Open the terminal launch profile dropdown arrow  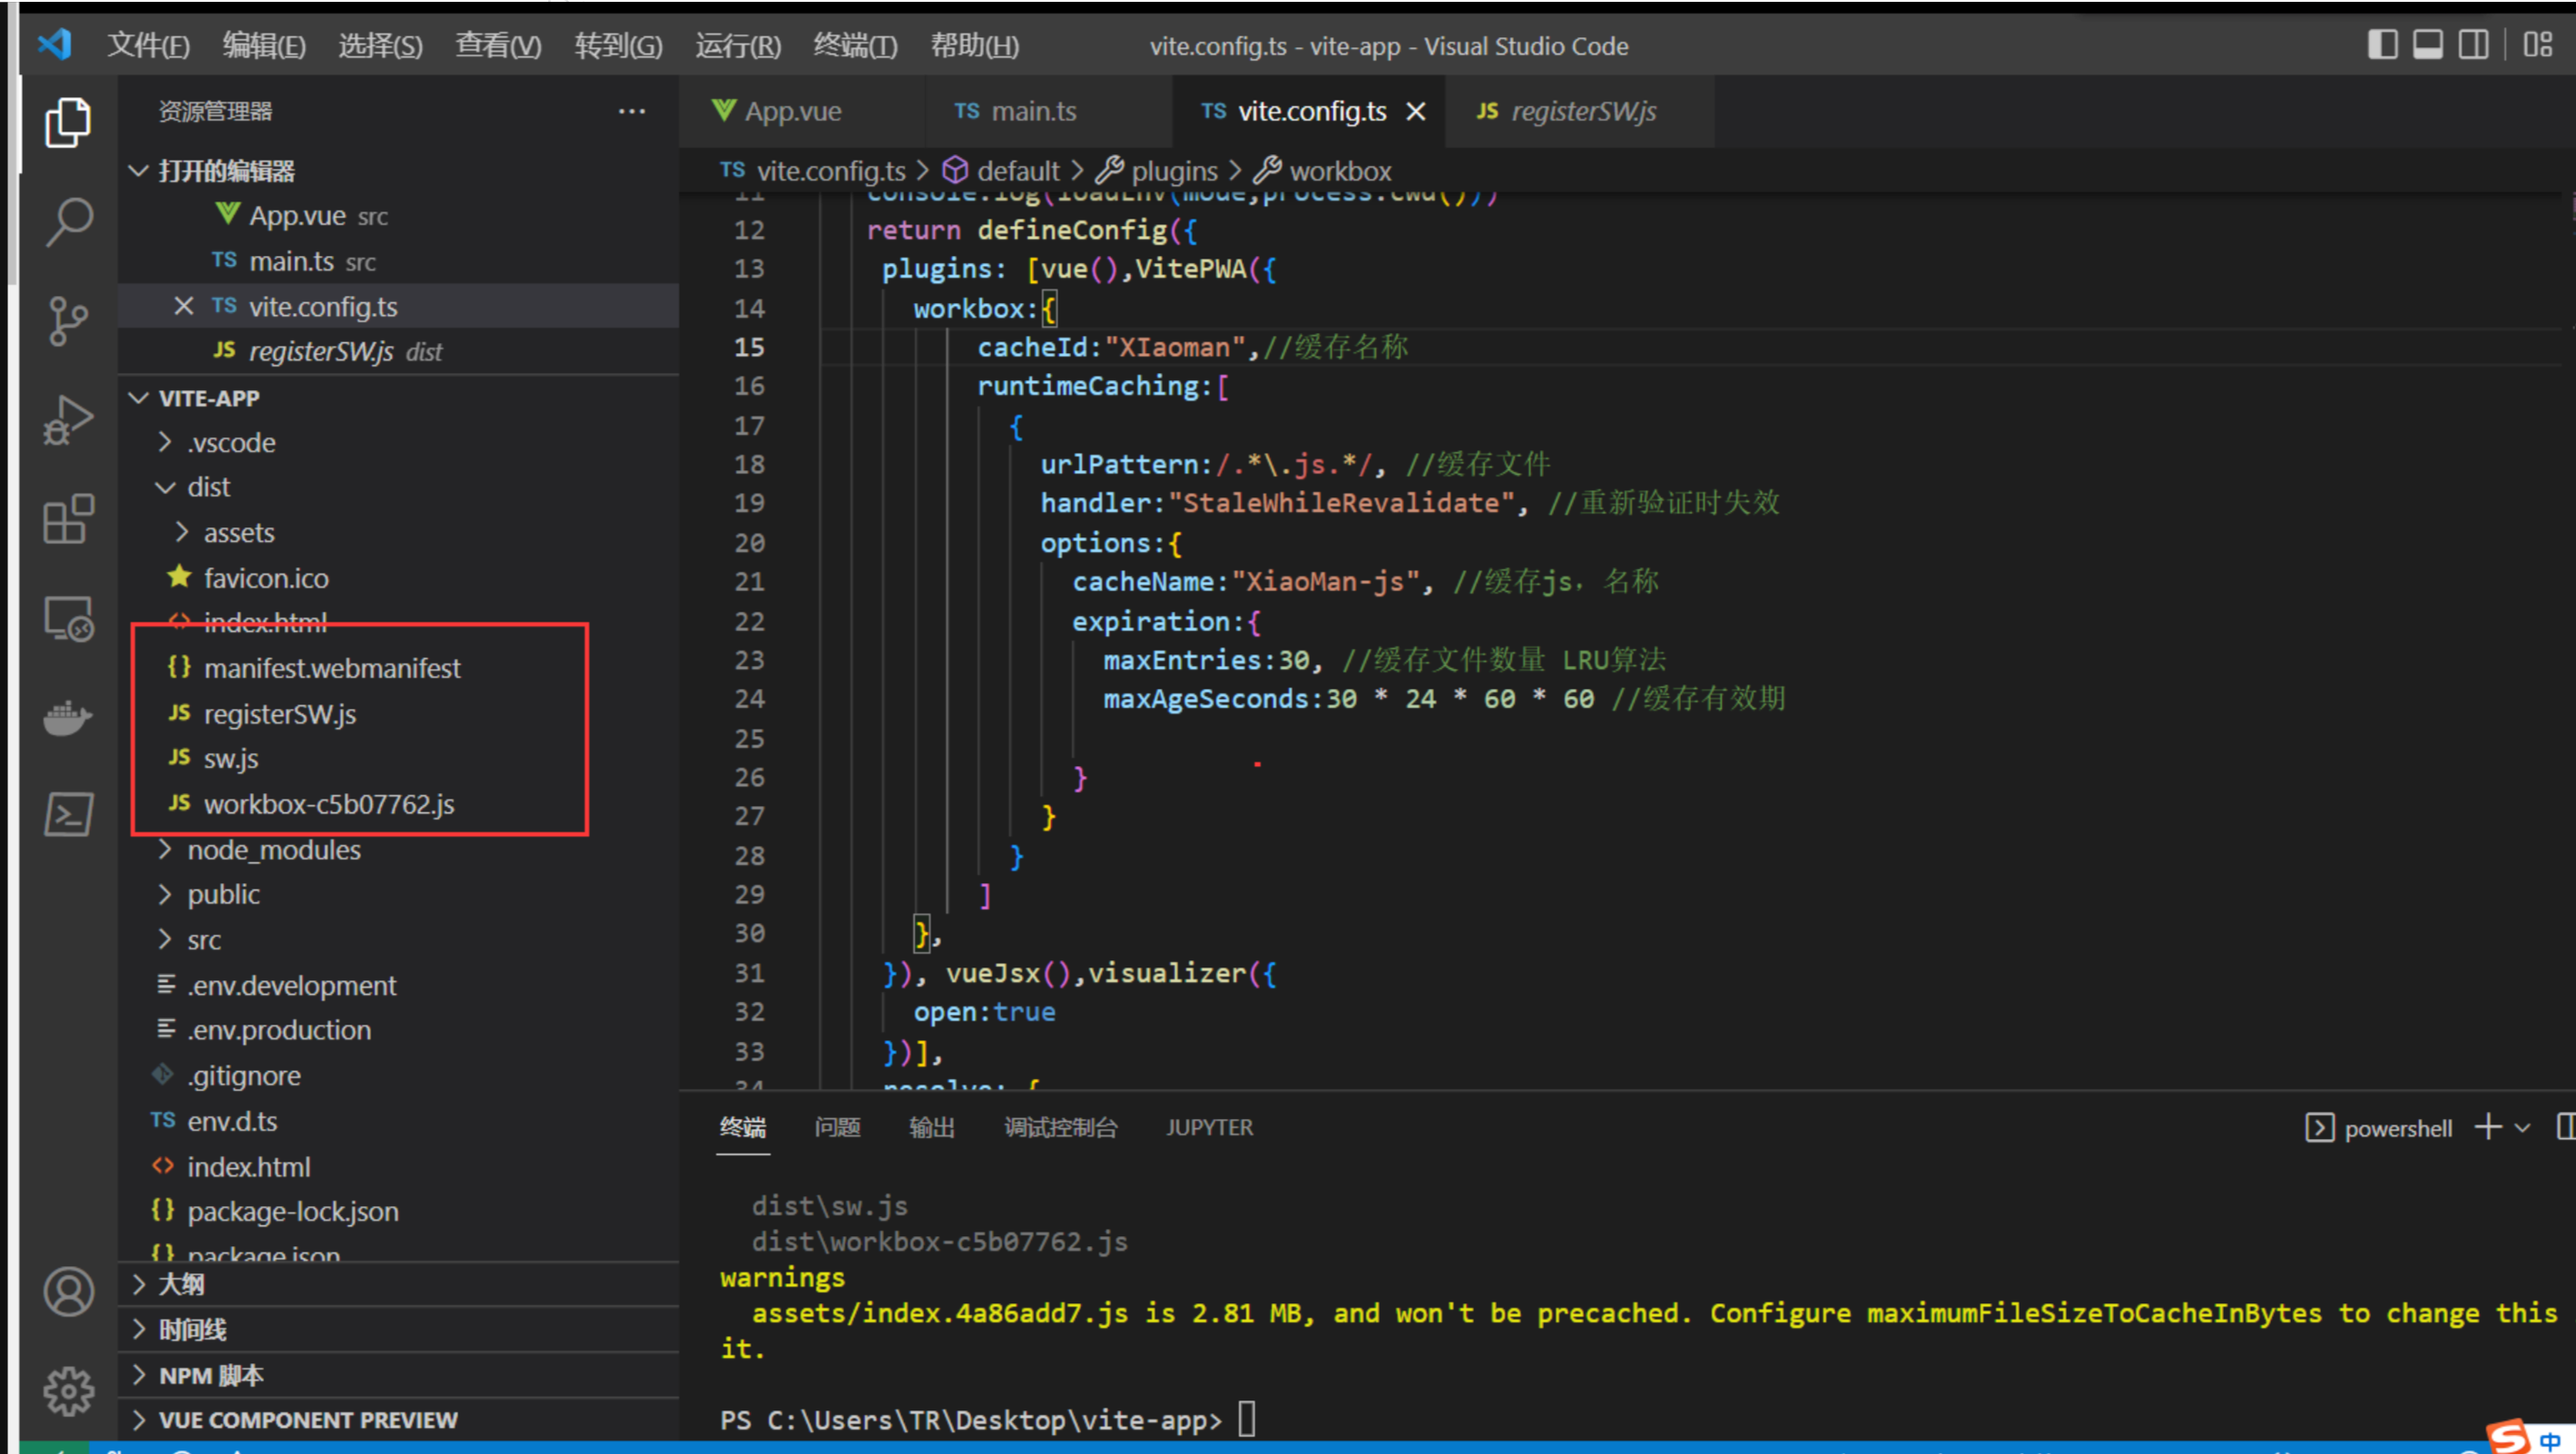click(x=2522, y=1128)
